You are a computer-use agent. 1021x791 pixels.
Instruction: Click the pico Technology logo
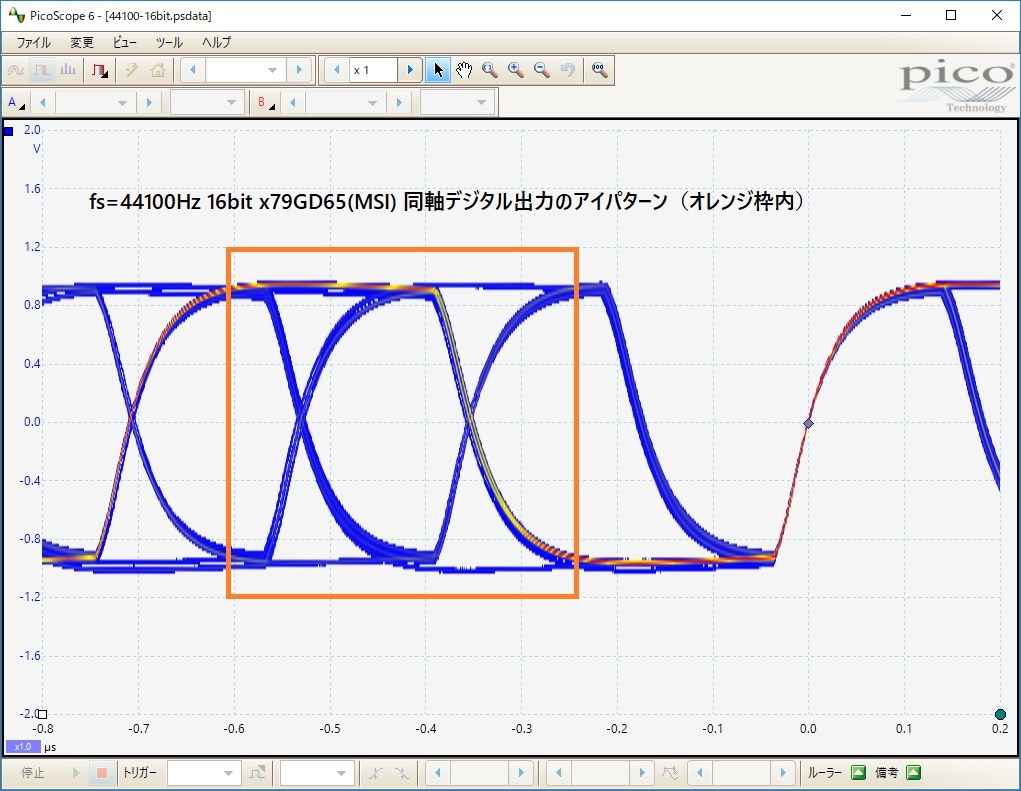coord(957,85)
